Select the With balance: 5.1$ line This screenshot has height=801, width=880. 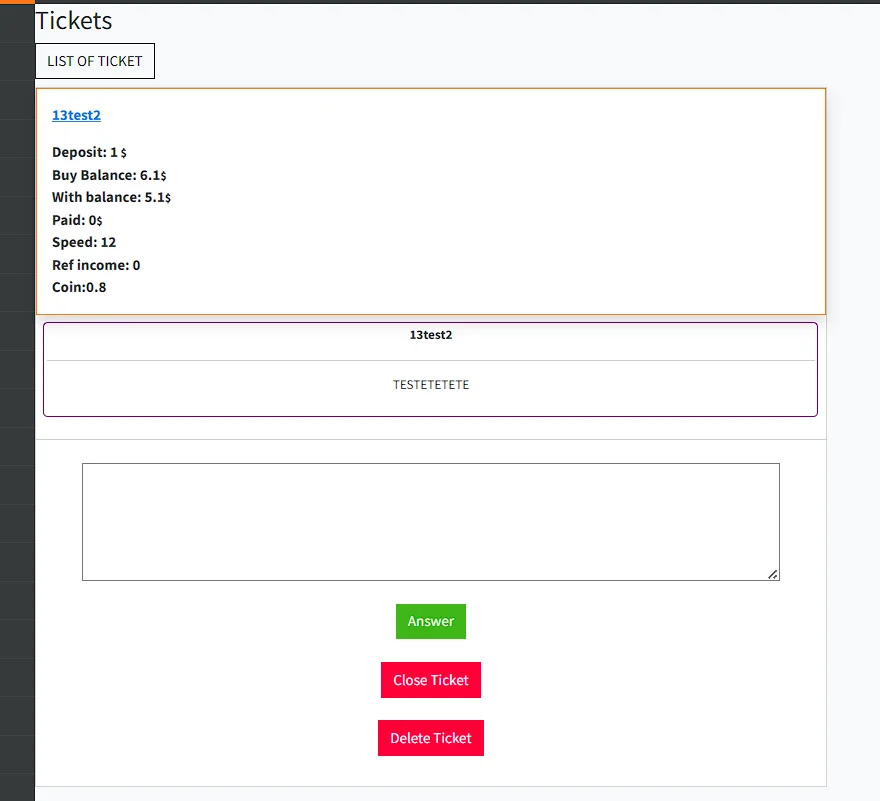111,197
